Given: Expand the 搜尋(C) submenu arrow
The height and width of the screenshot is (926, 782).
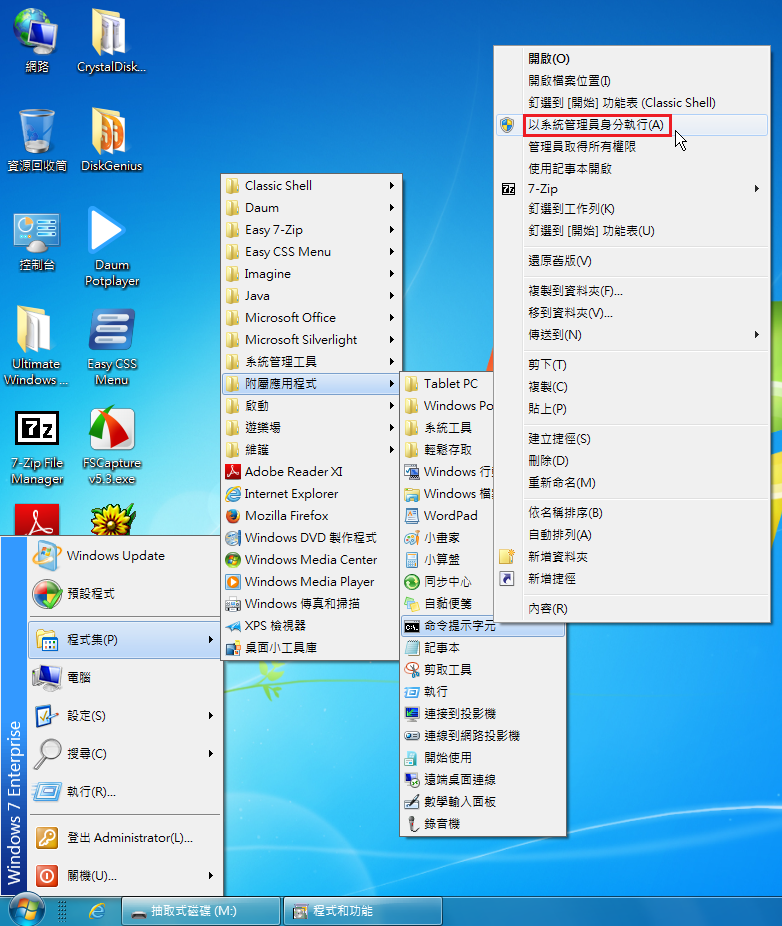Looking at the screenshot, I should (x=211, y=754).
